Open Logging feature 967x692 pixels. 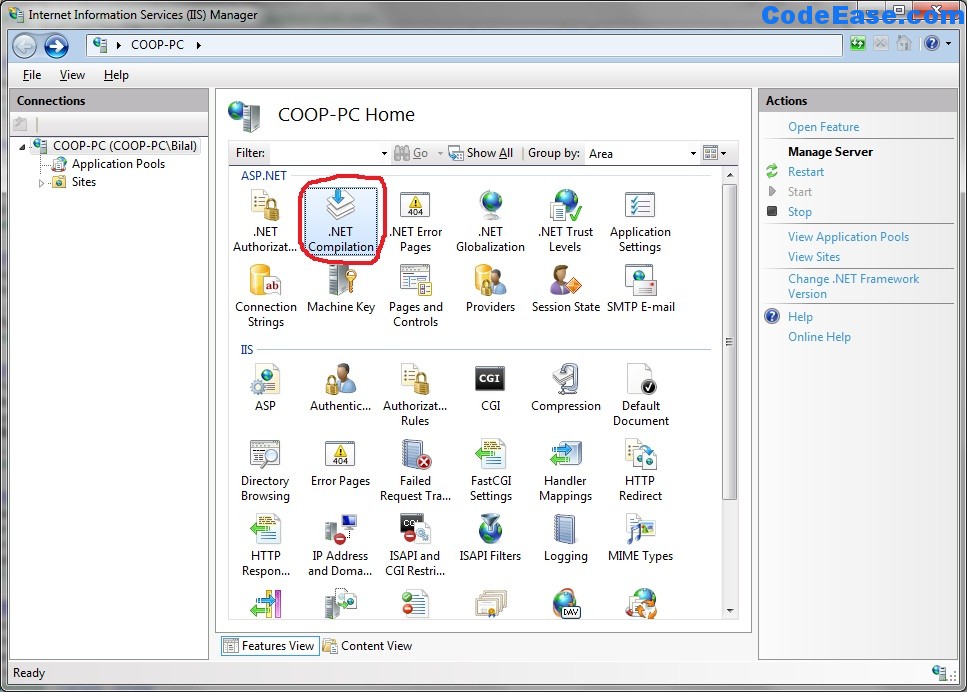pos(566,538)
